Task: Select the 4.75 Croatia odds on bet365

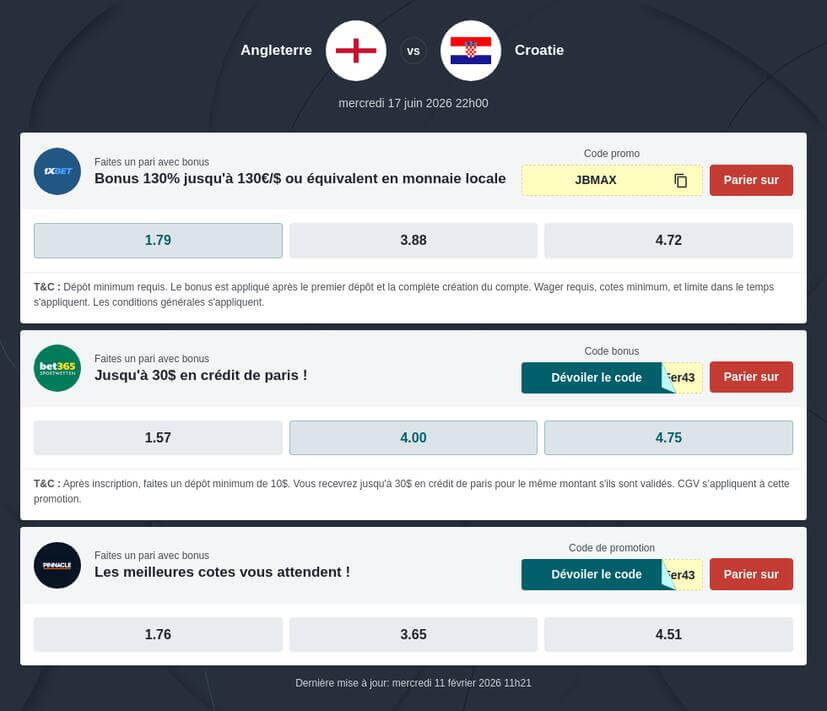Action: 667,437
